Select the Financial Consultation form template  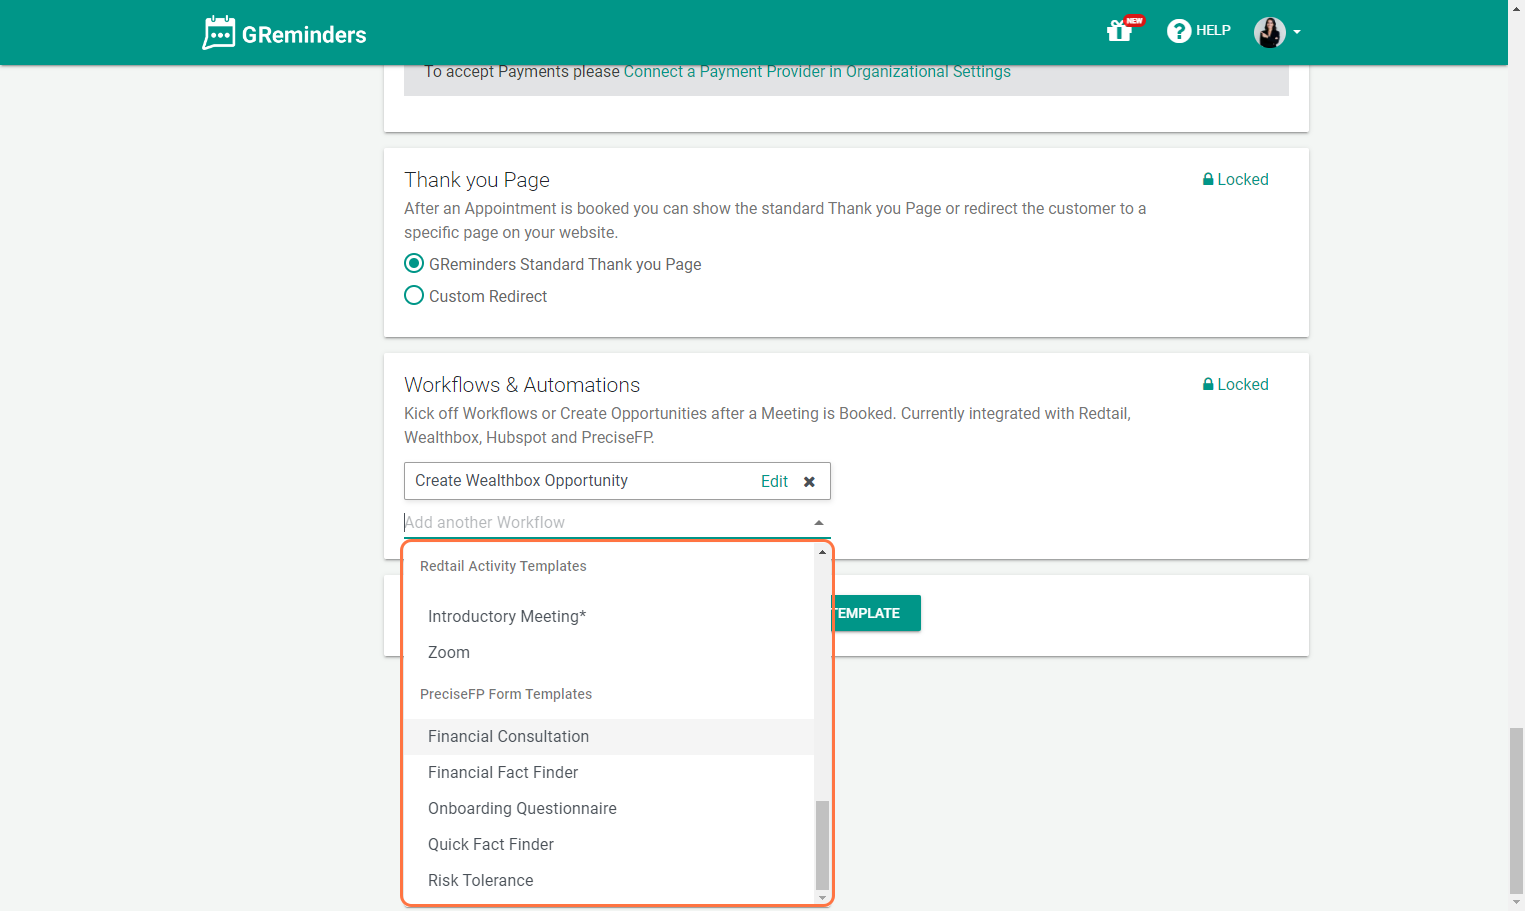point(508,736)
